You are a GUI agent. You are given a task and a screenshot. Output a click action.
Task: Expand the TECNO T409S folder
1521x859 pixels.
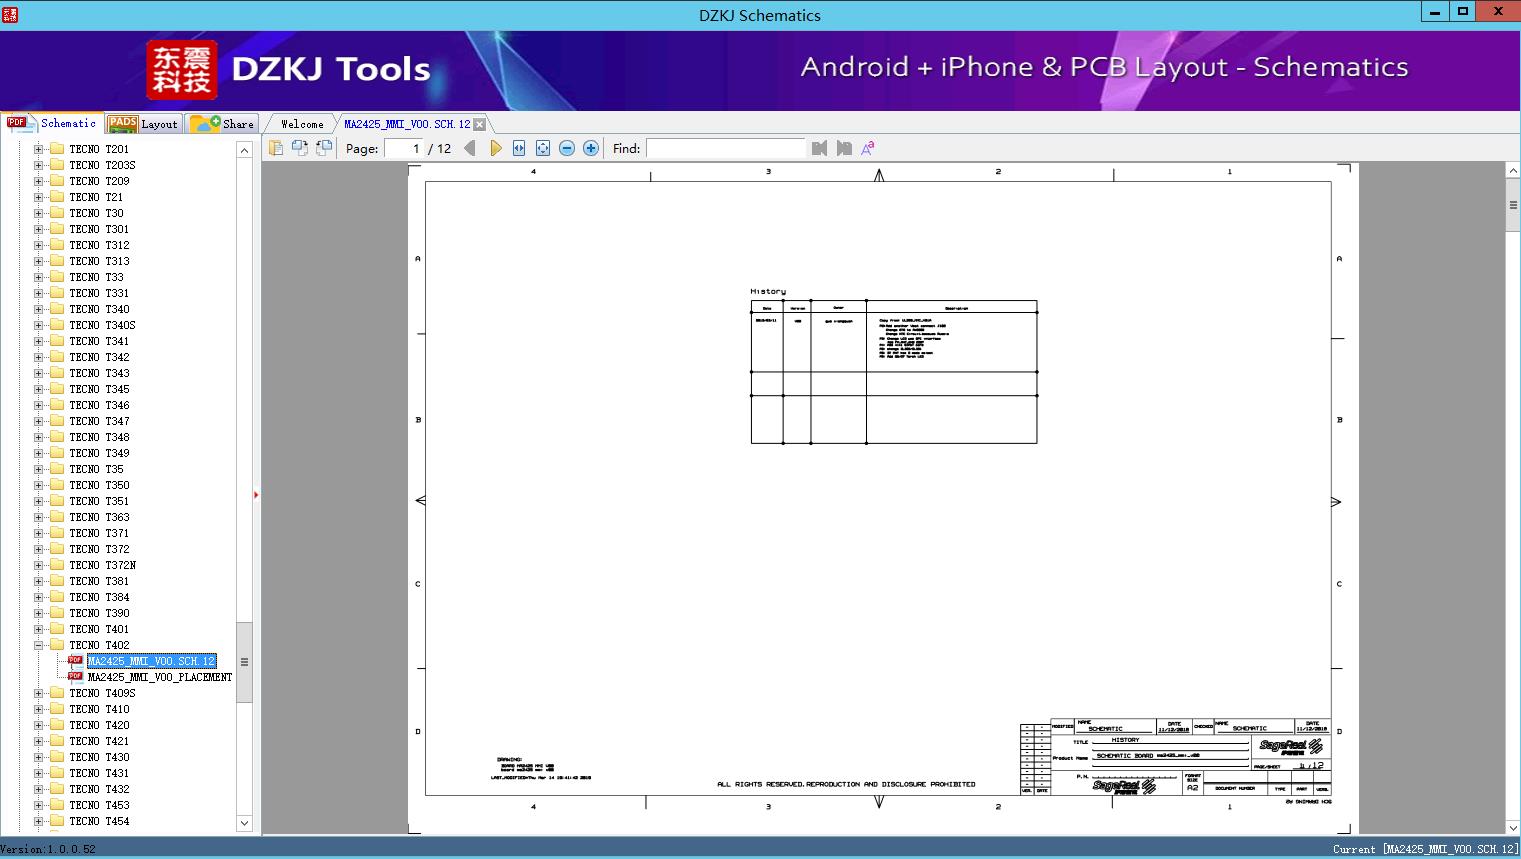click(x=39, y=693)
